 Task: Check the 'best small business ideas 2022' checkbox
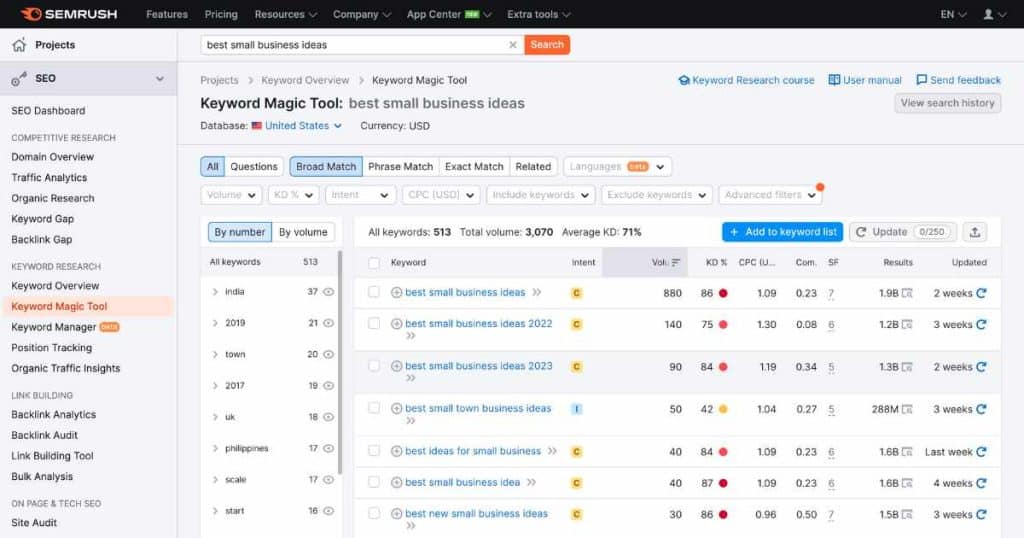(374, 323)
